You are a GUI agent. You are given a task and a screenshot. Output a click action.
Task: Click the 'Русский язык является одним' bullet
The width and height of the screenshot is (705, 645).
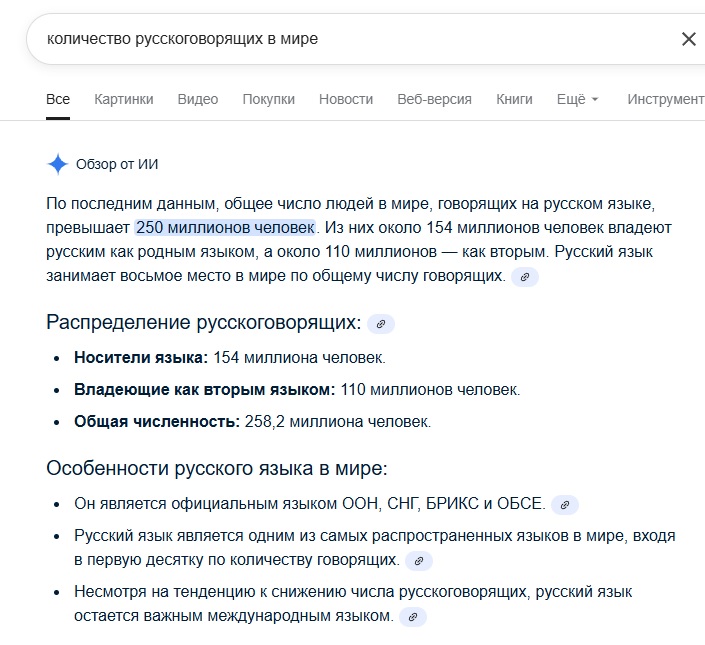click(375, 548)
